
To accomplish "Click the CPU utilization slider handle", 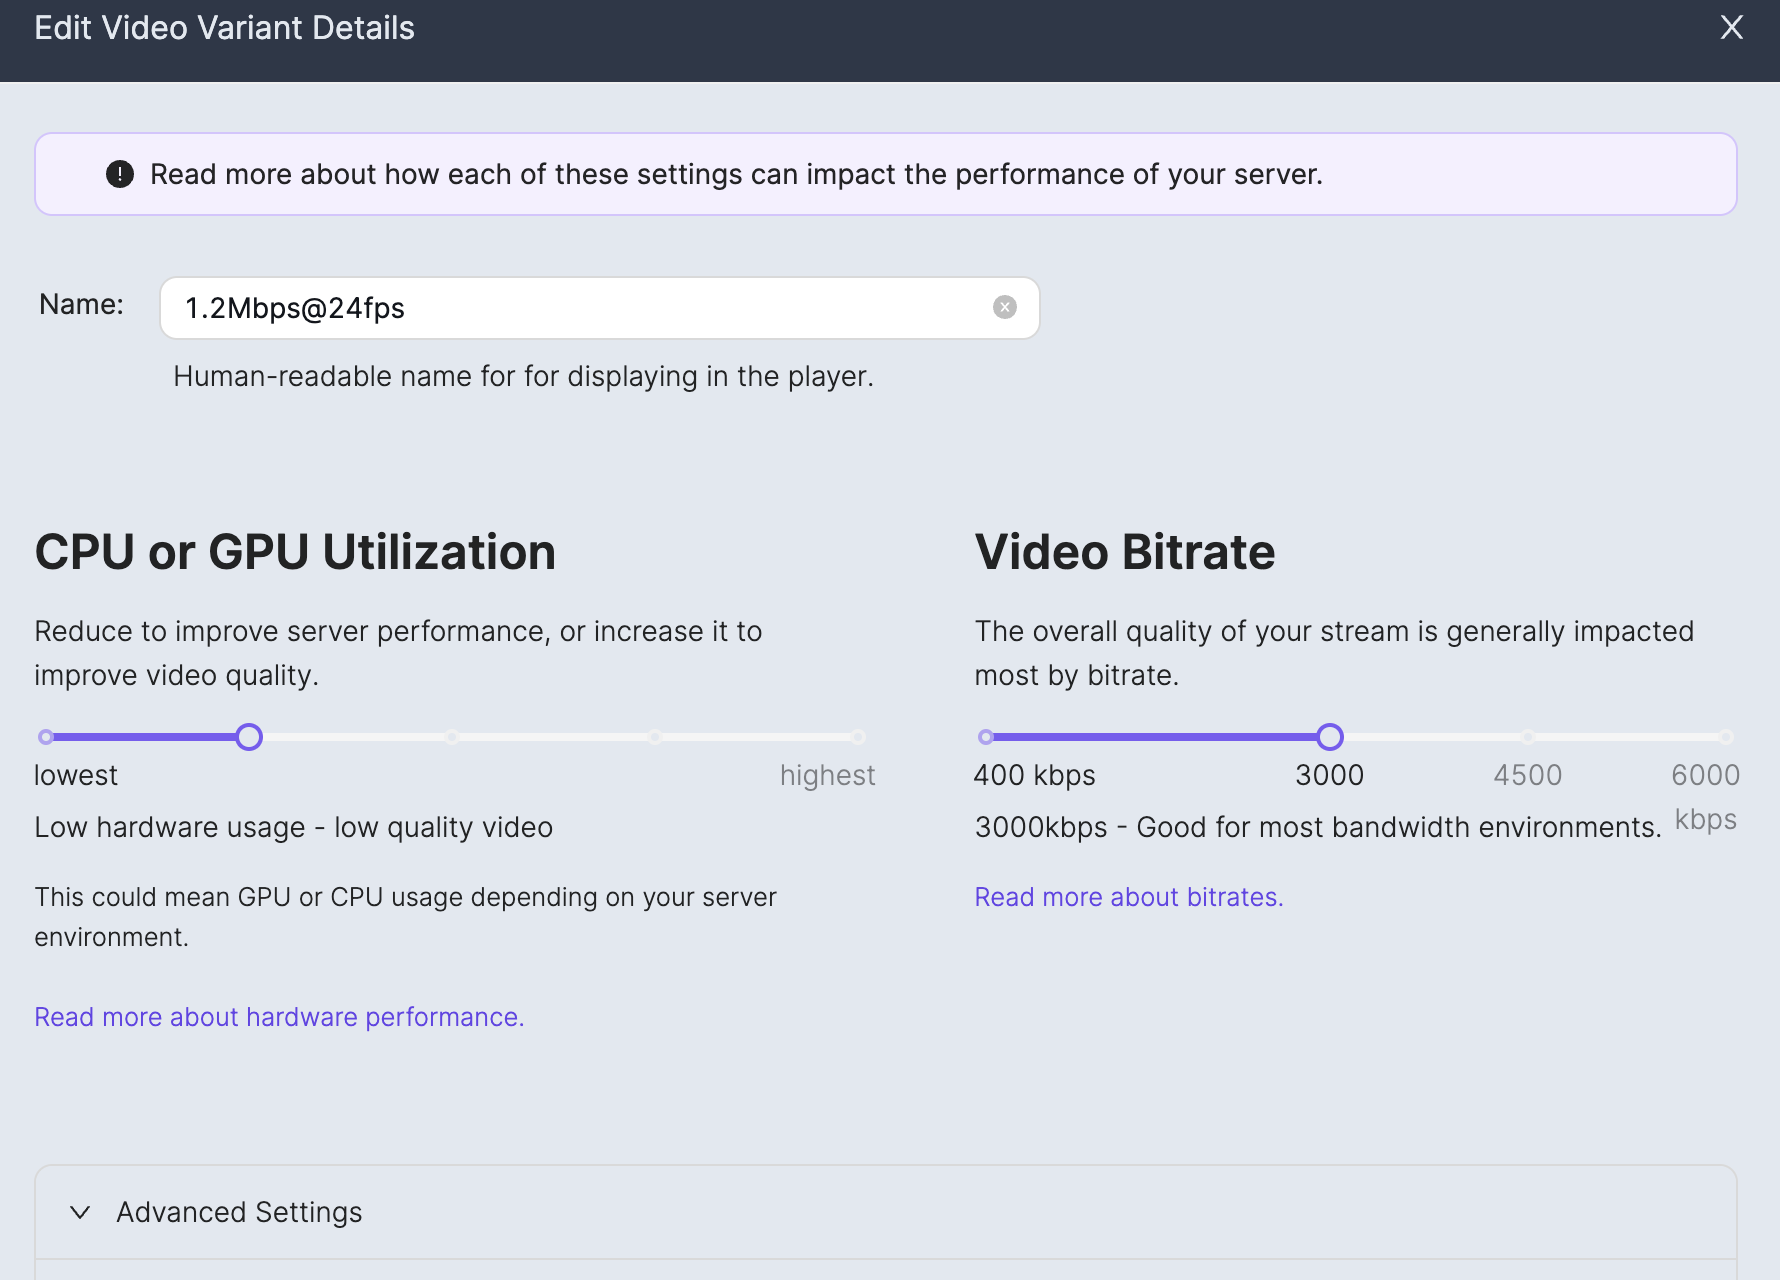I will [249, 737].
